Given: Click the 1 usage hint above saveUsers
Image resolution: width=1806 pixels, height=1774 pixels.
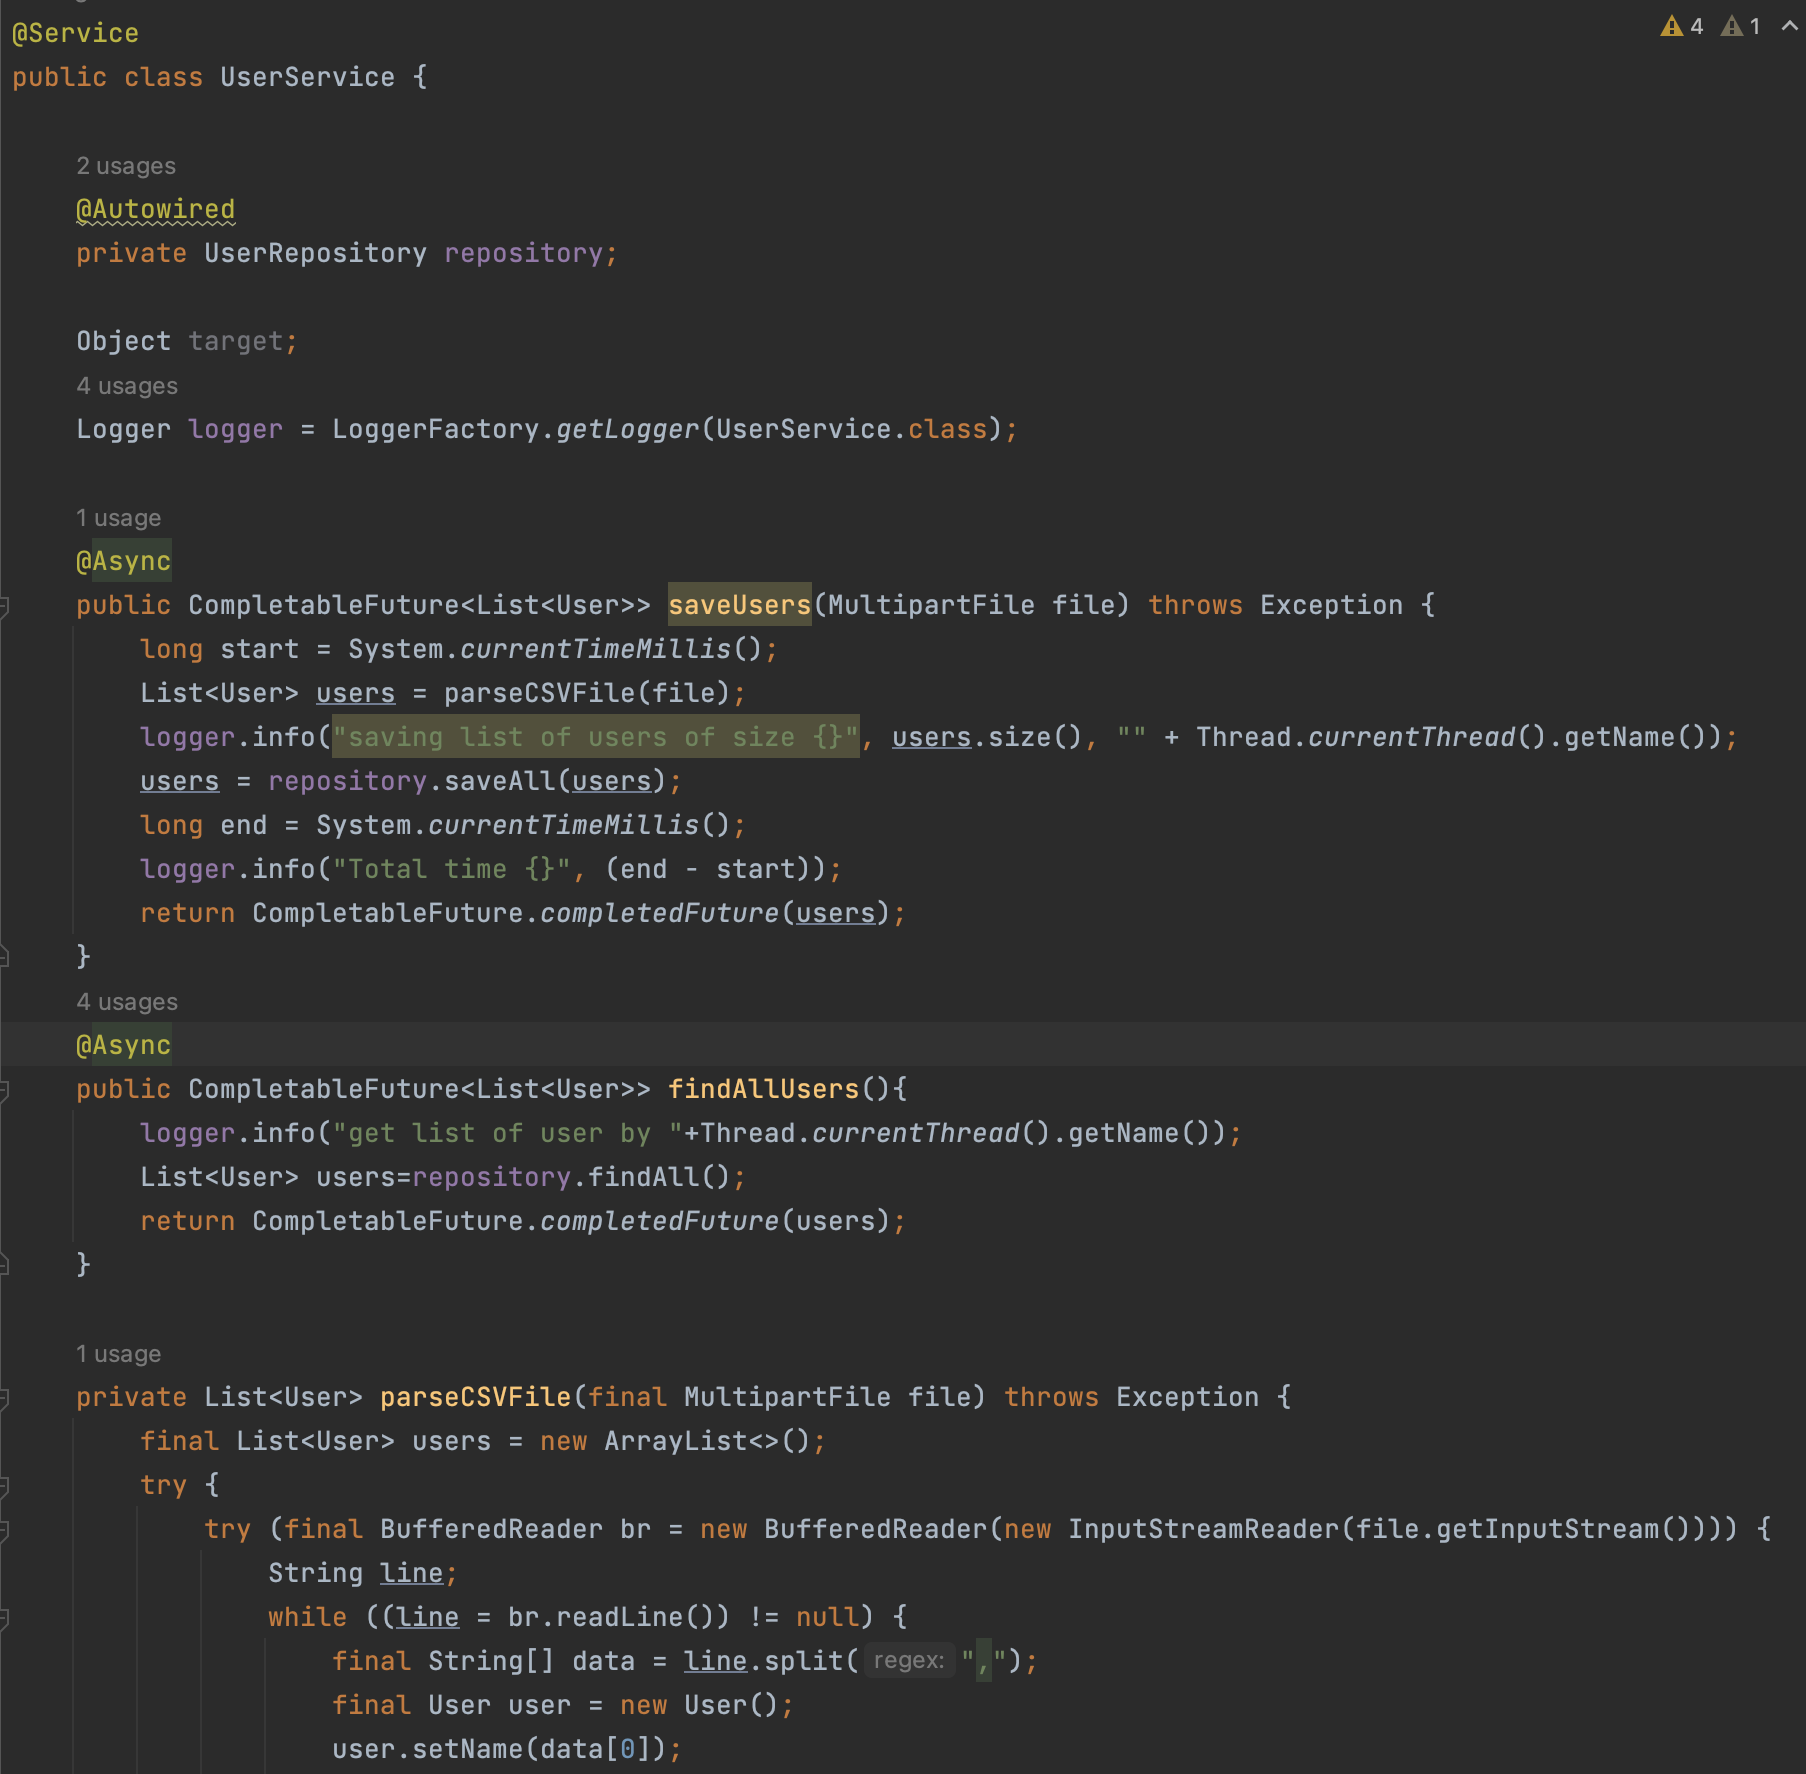Looking at the screenshot, I should [x=118, y=517].
